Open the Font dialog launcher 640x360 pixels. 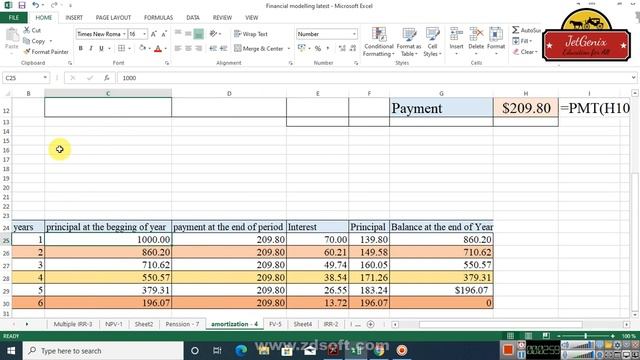click(x=167, y=63)
